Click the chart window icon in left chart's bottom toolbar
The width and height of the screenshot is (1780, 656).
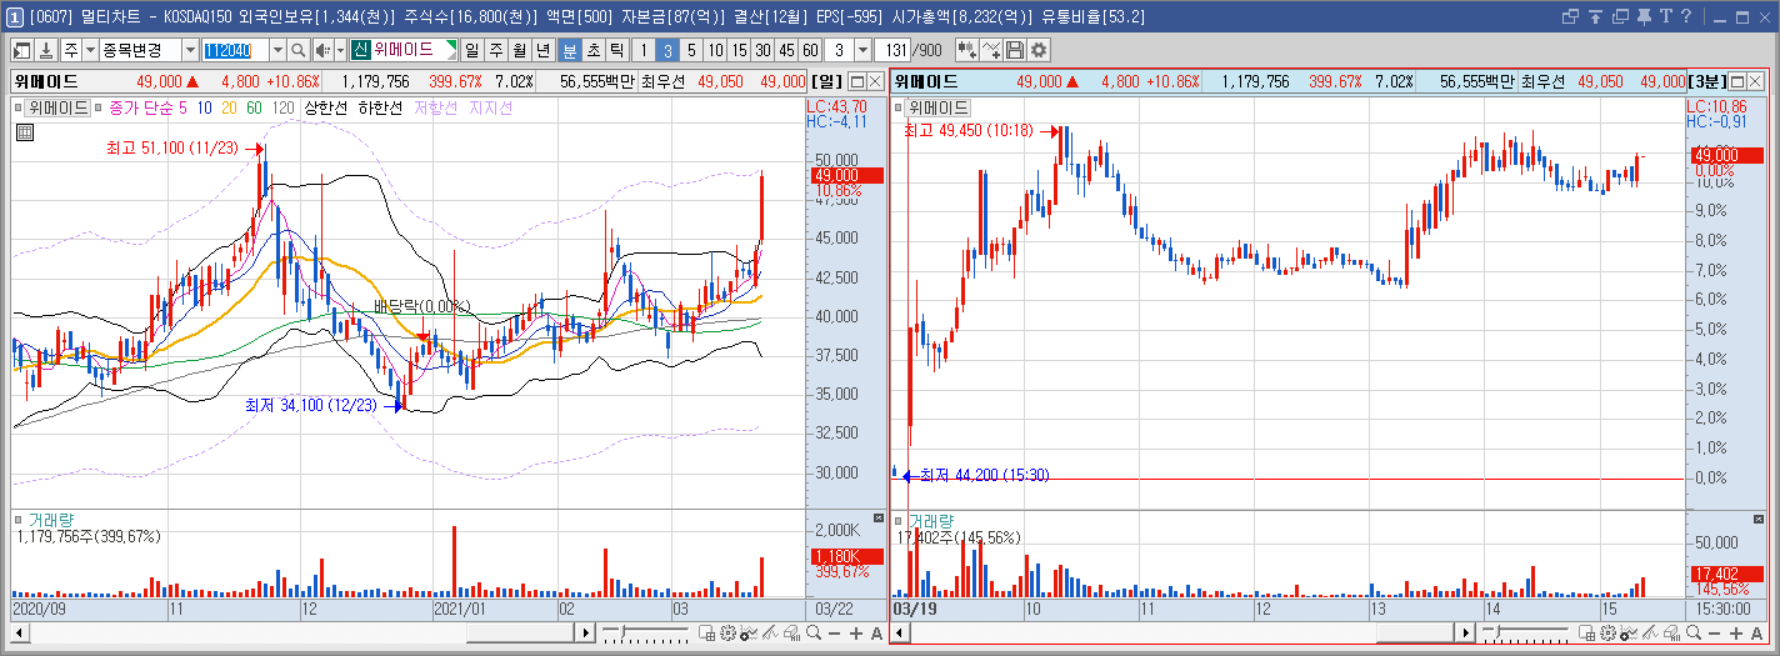[x=706, y=633]
